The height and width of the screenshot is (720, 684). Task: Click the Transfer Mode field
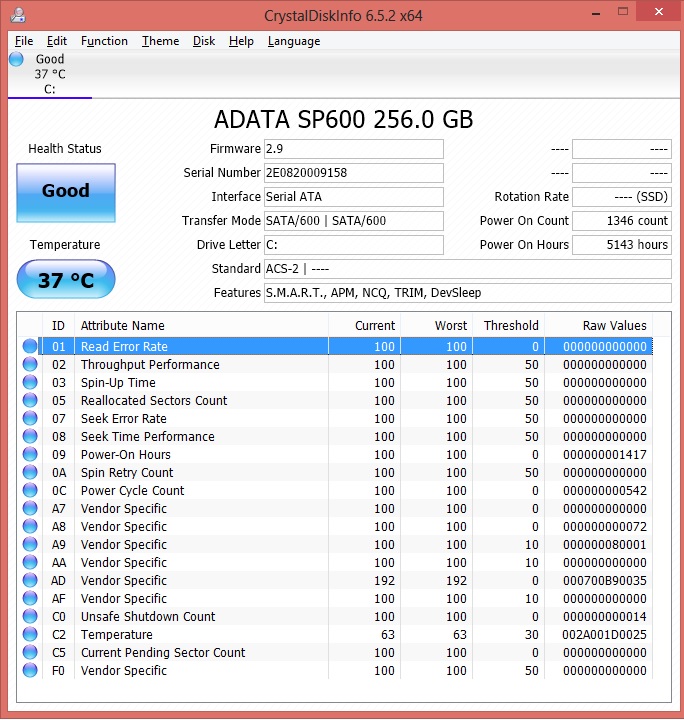coord(353,221)
